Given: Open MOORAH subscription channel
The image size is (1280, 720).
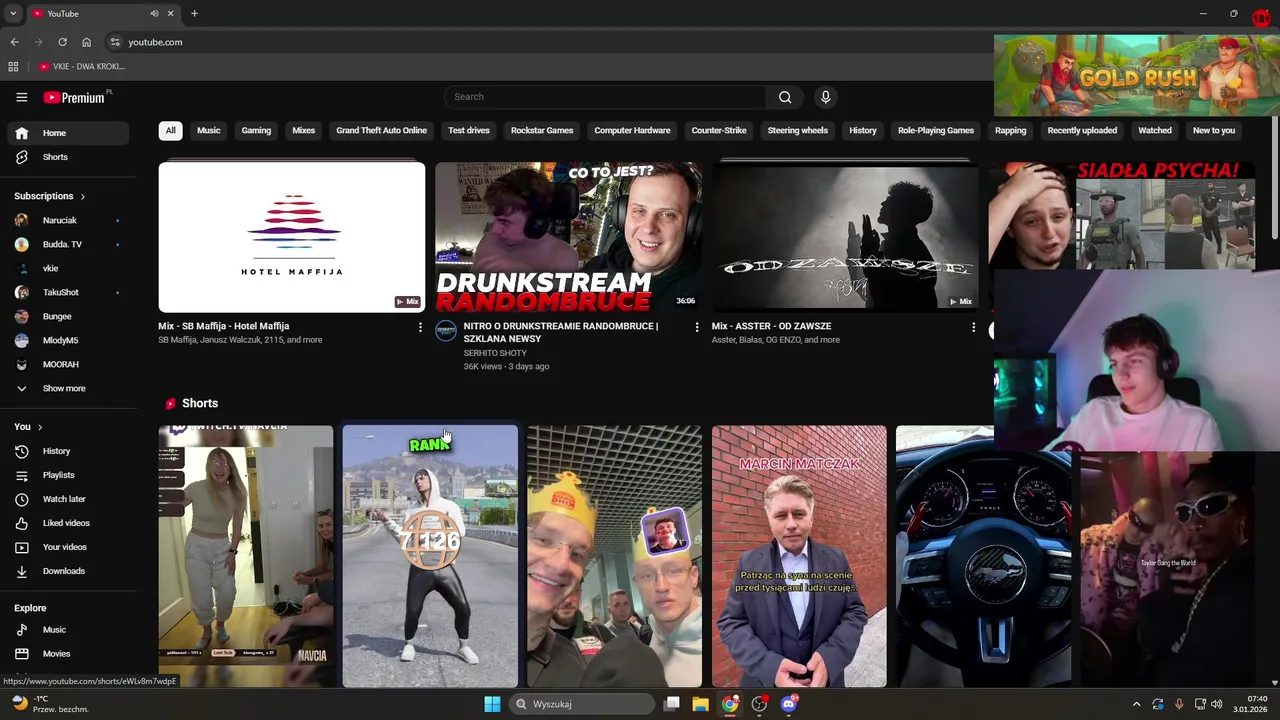Looking at the screenshot, I should (68, 364).
